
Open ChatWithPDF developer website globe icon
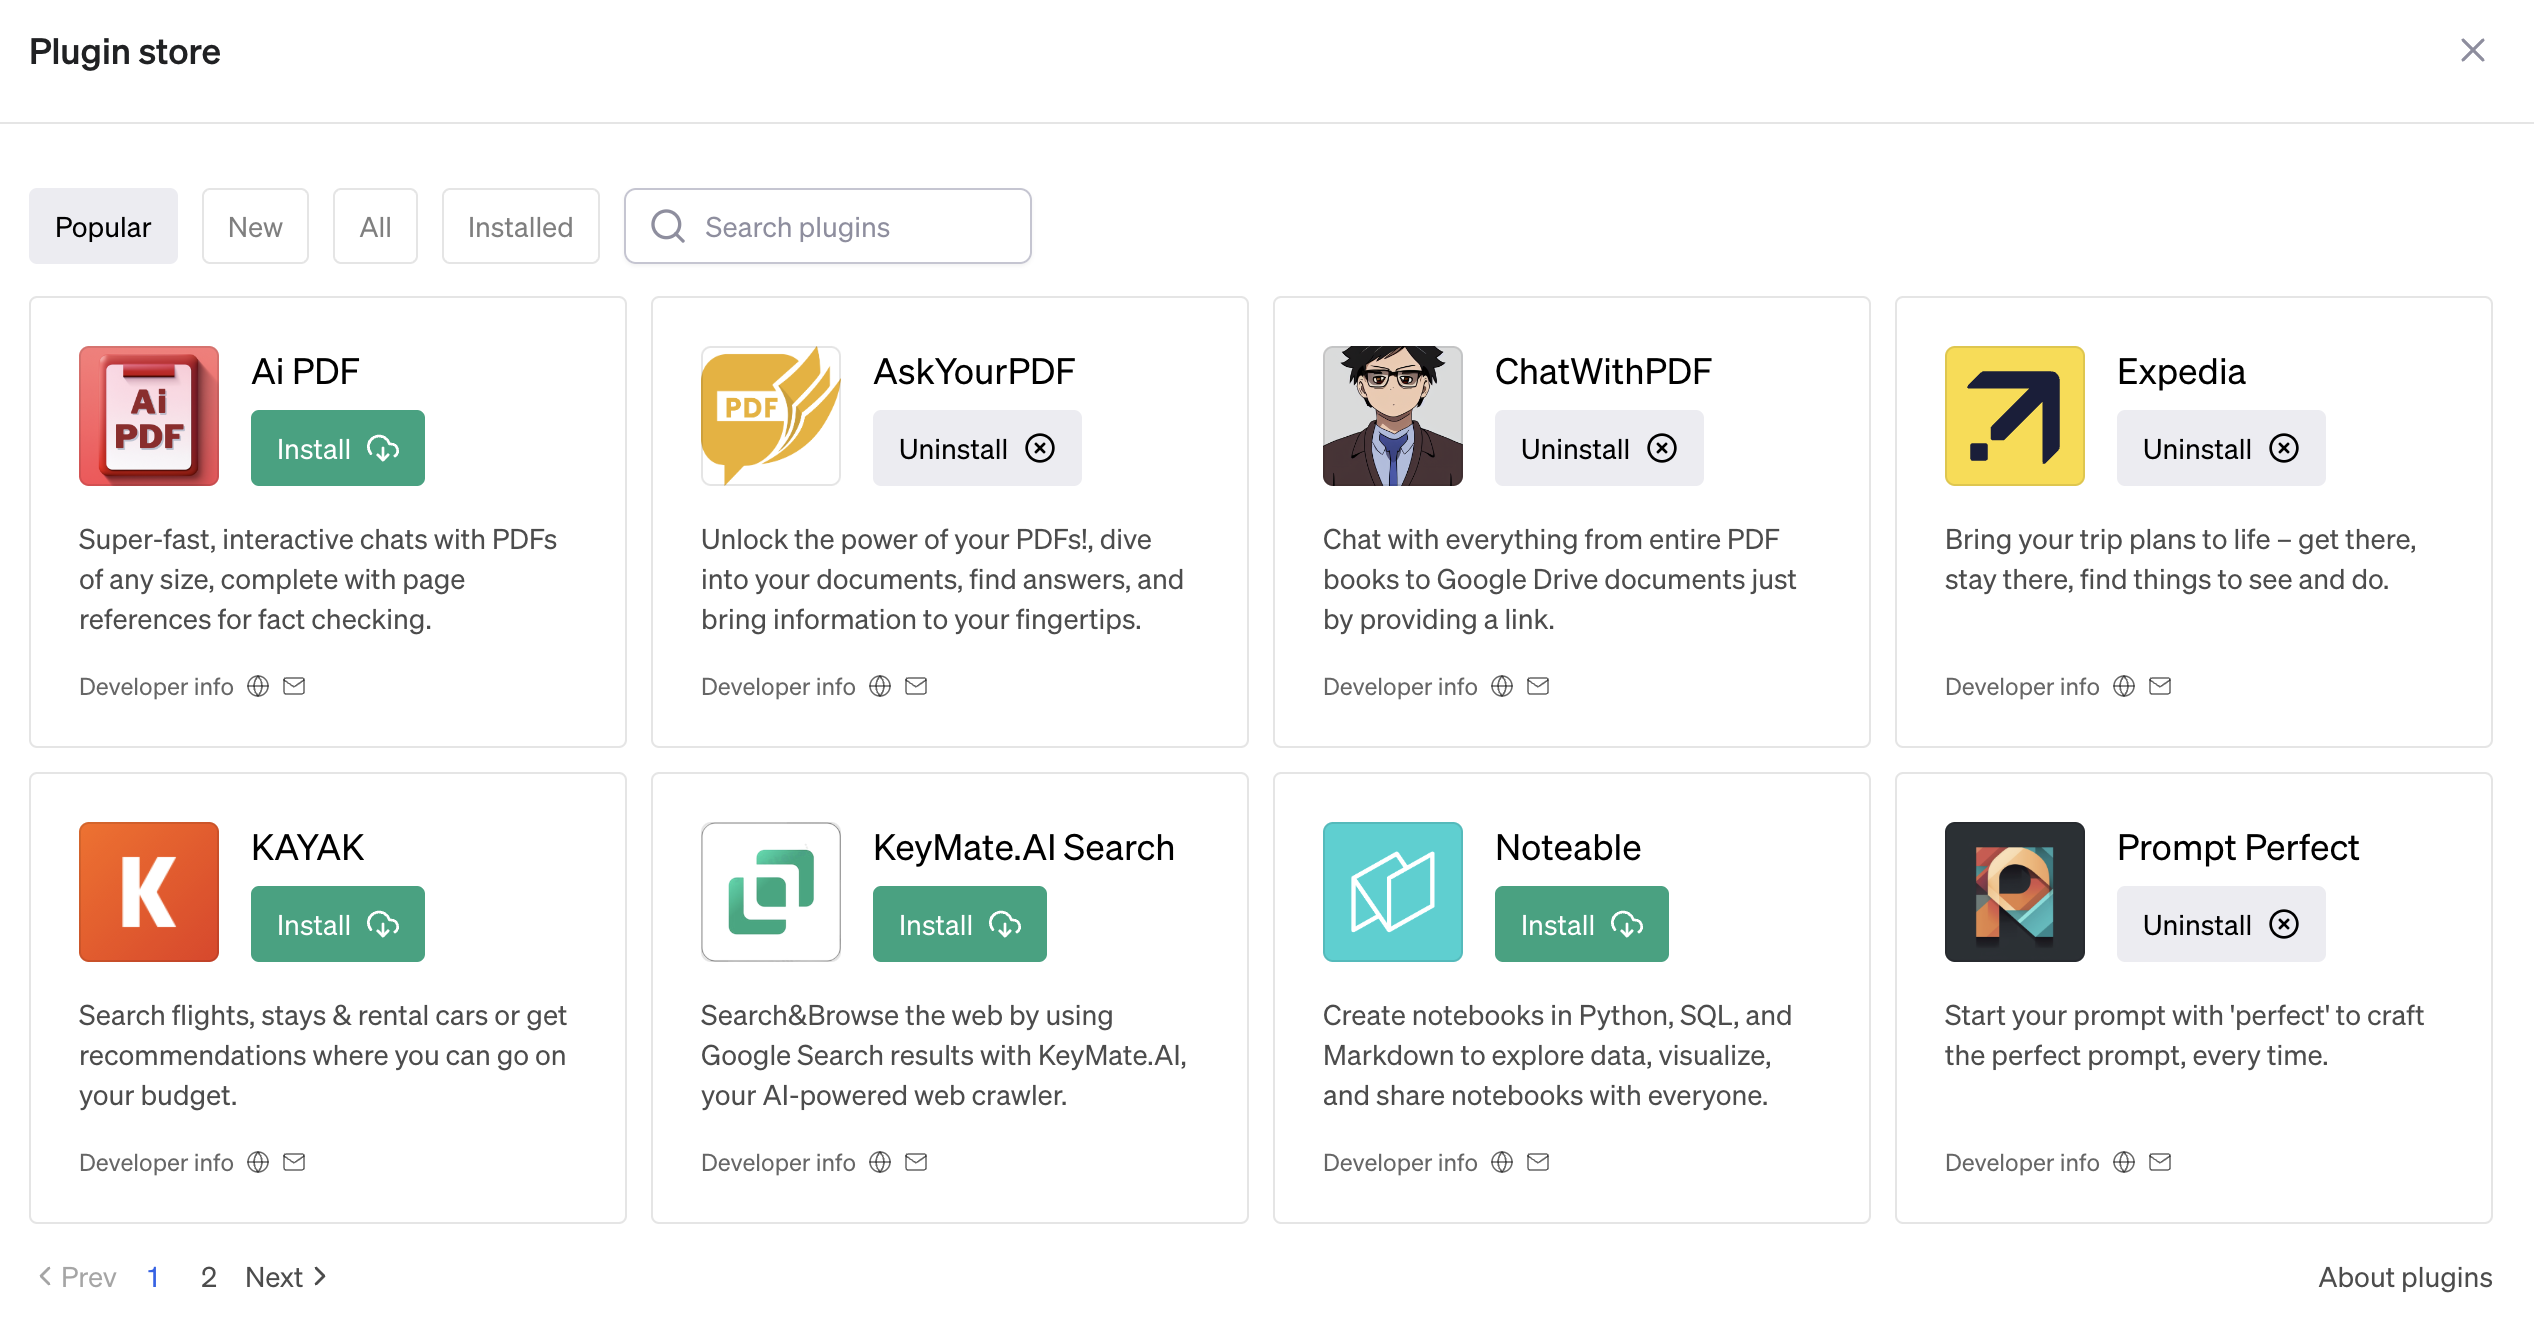(1502, 686)
